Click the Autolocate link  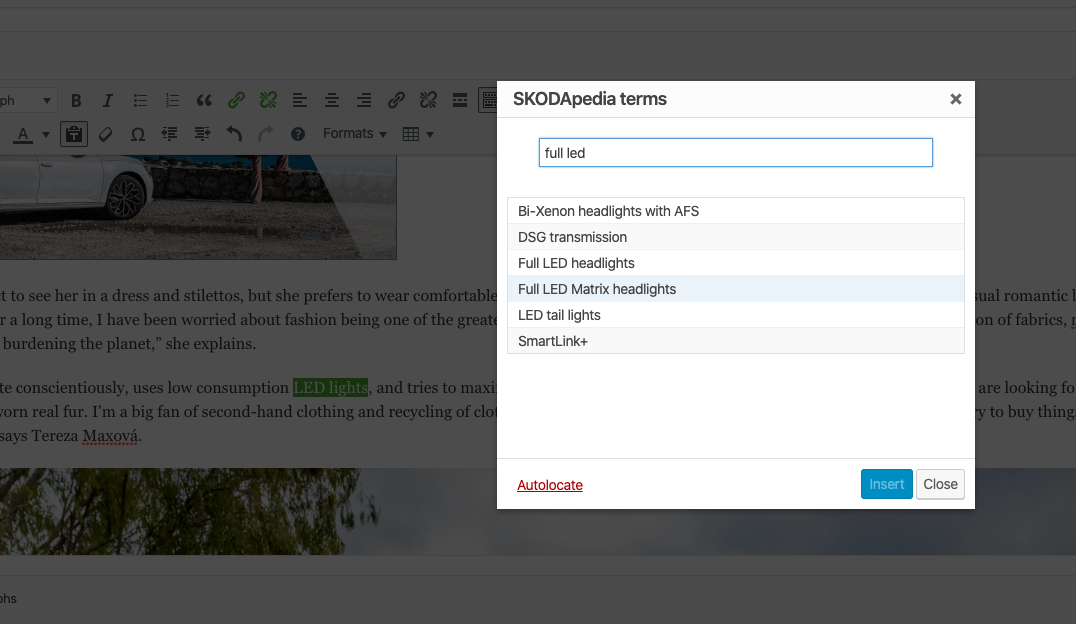pos(550,485)
